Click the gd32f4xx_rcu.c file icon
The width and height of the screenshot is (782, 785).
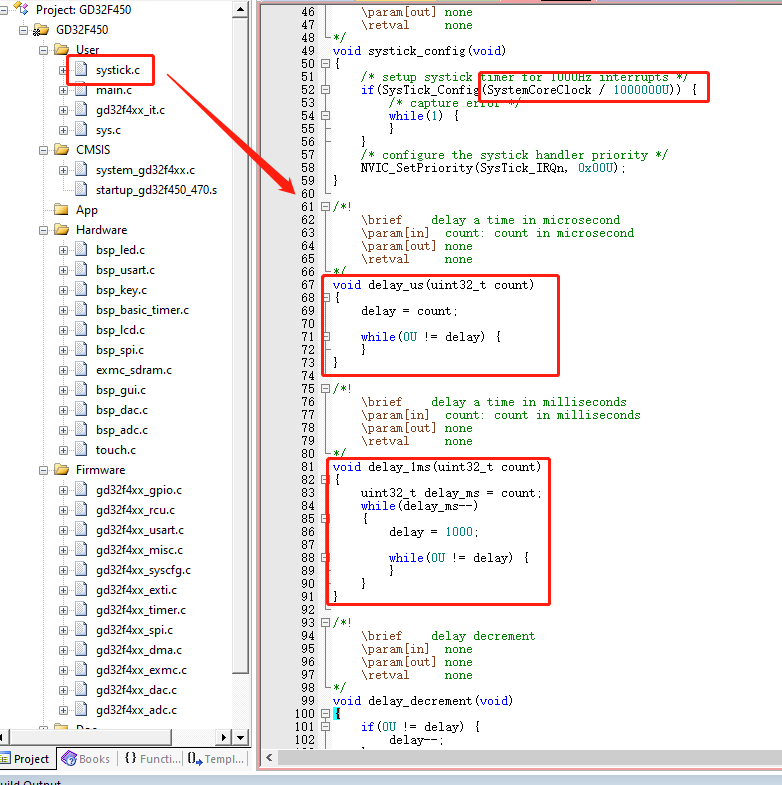point(81,510)
